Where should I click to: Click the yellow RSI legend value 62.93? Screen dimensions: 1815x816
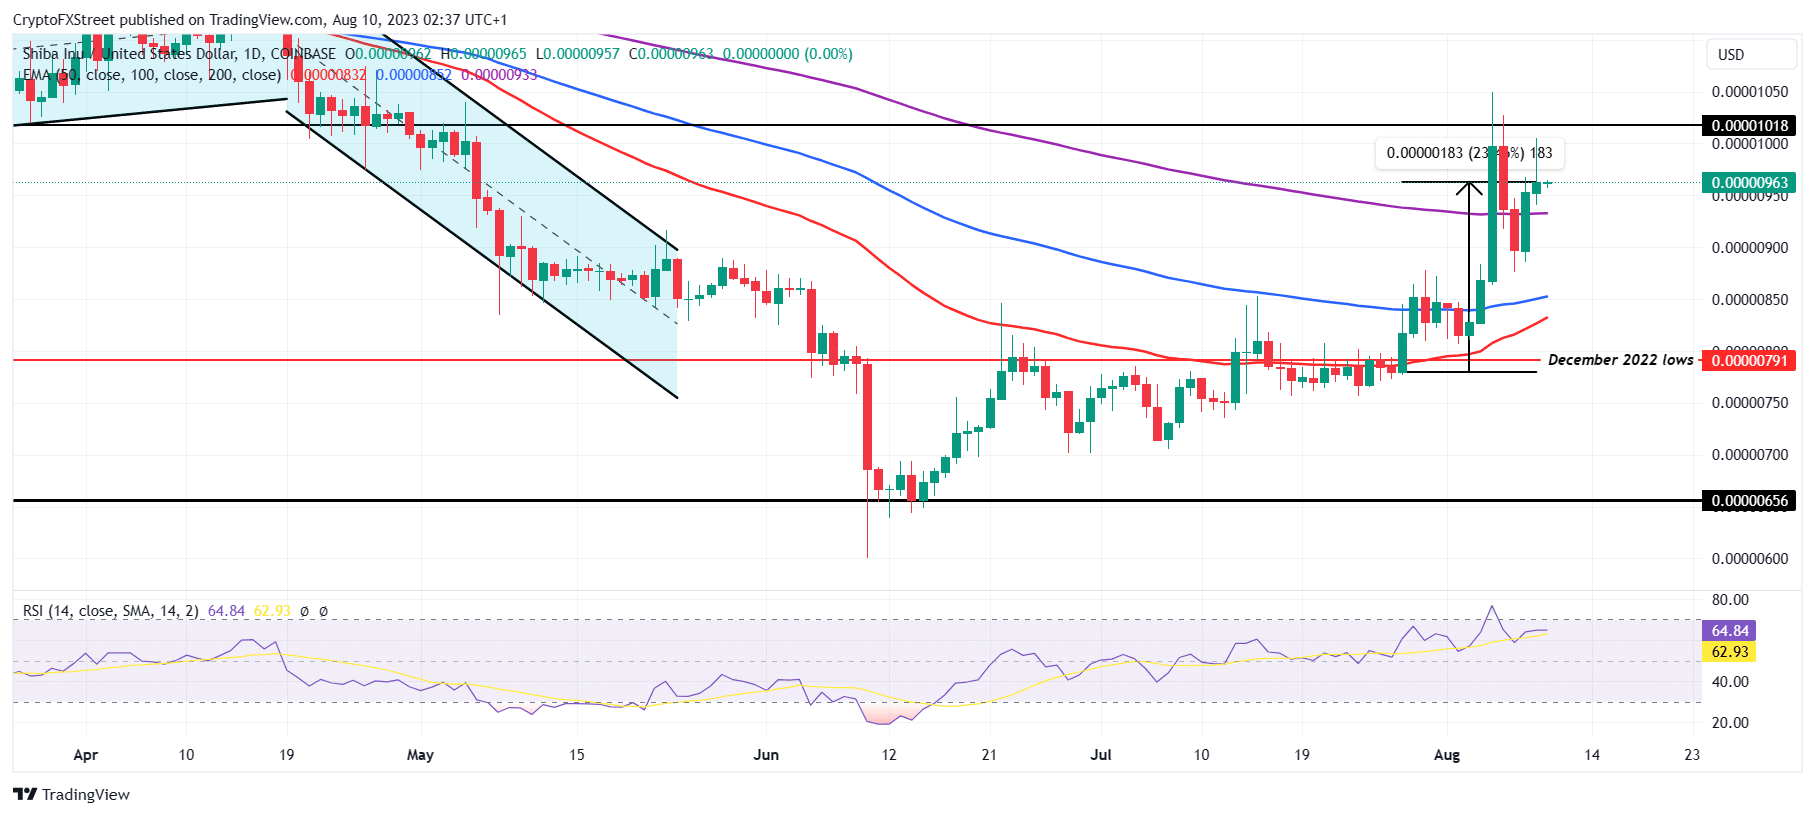(x=272, y=611)
